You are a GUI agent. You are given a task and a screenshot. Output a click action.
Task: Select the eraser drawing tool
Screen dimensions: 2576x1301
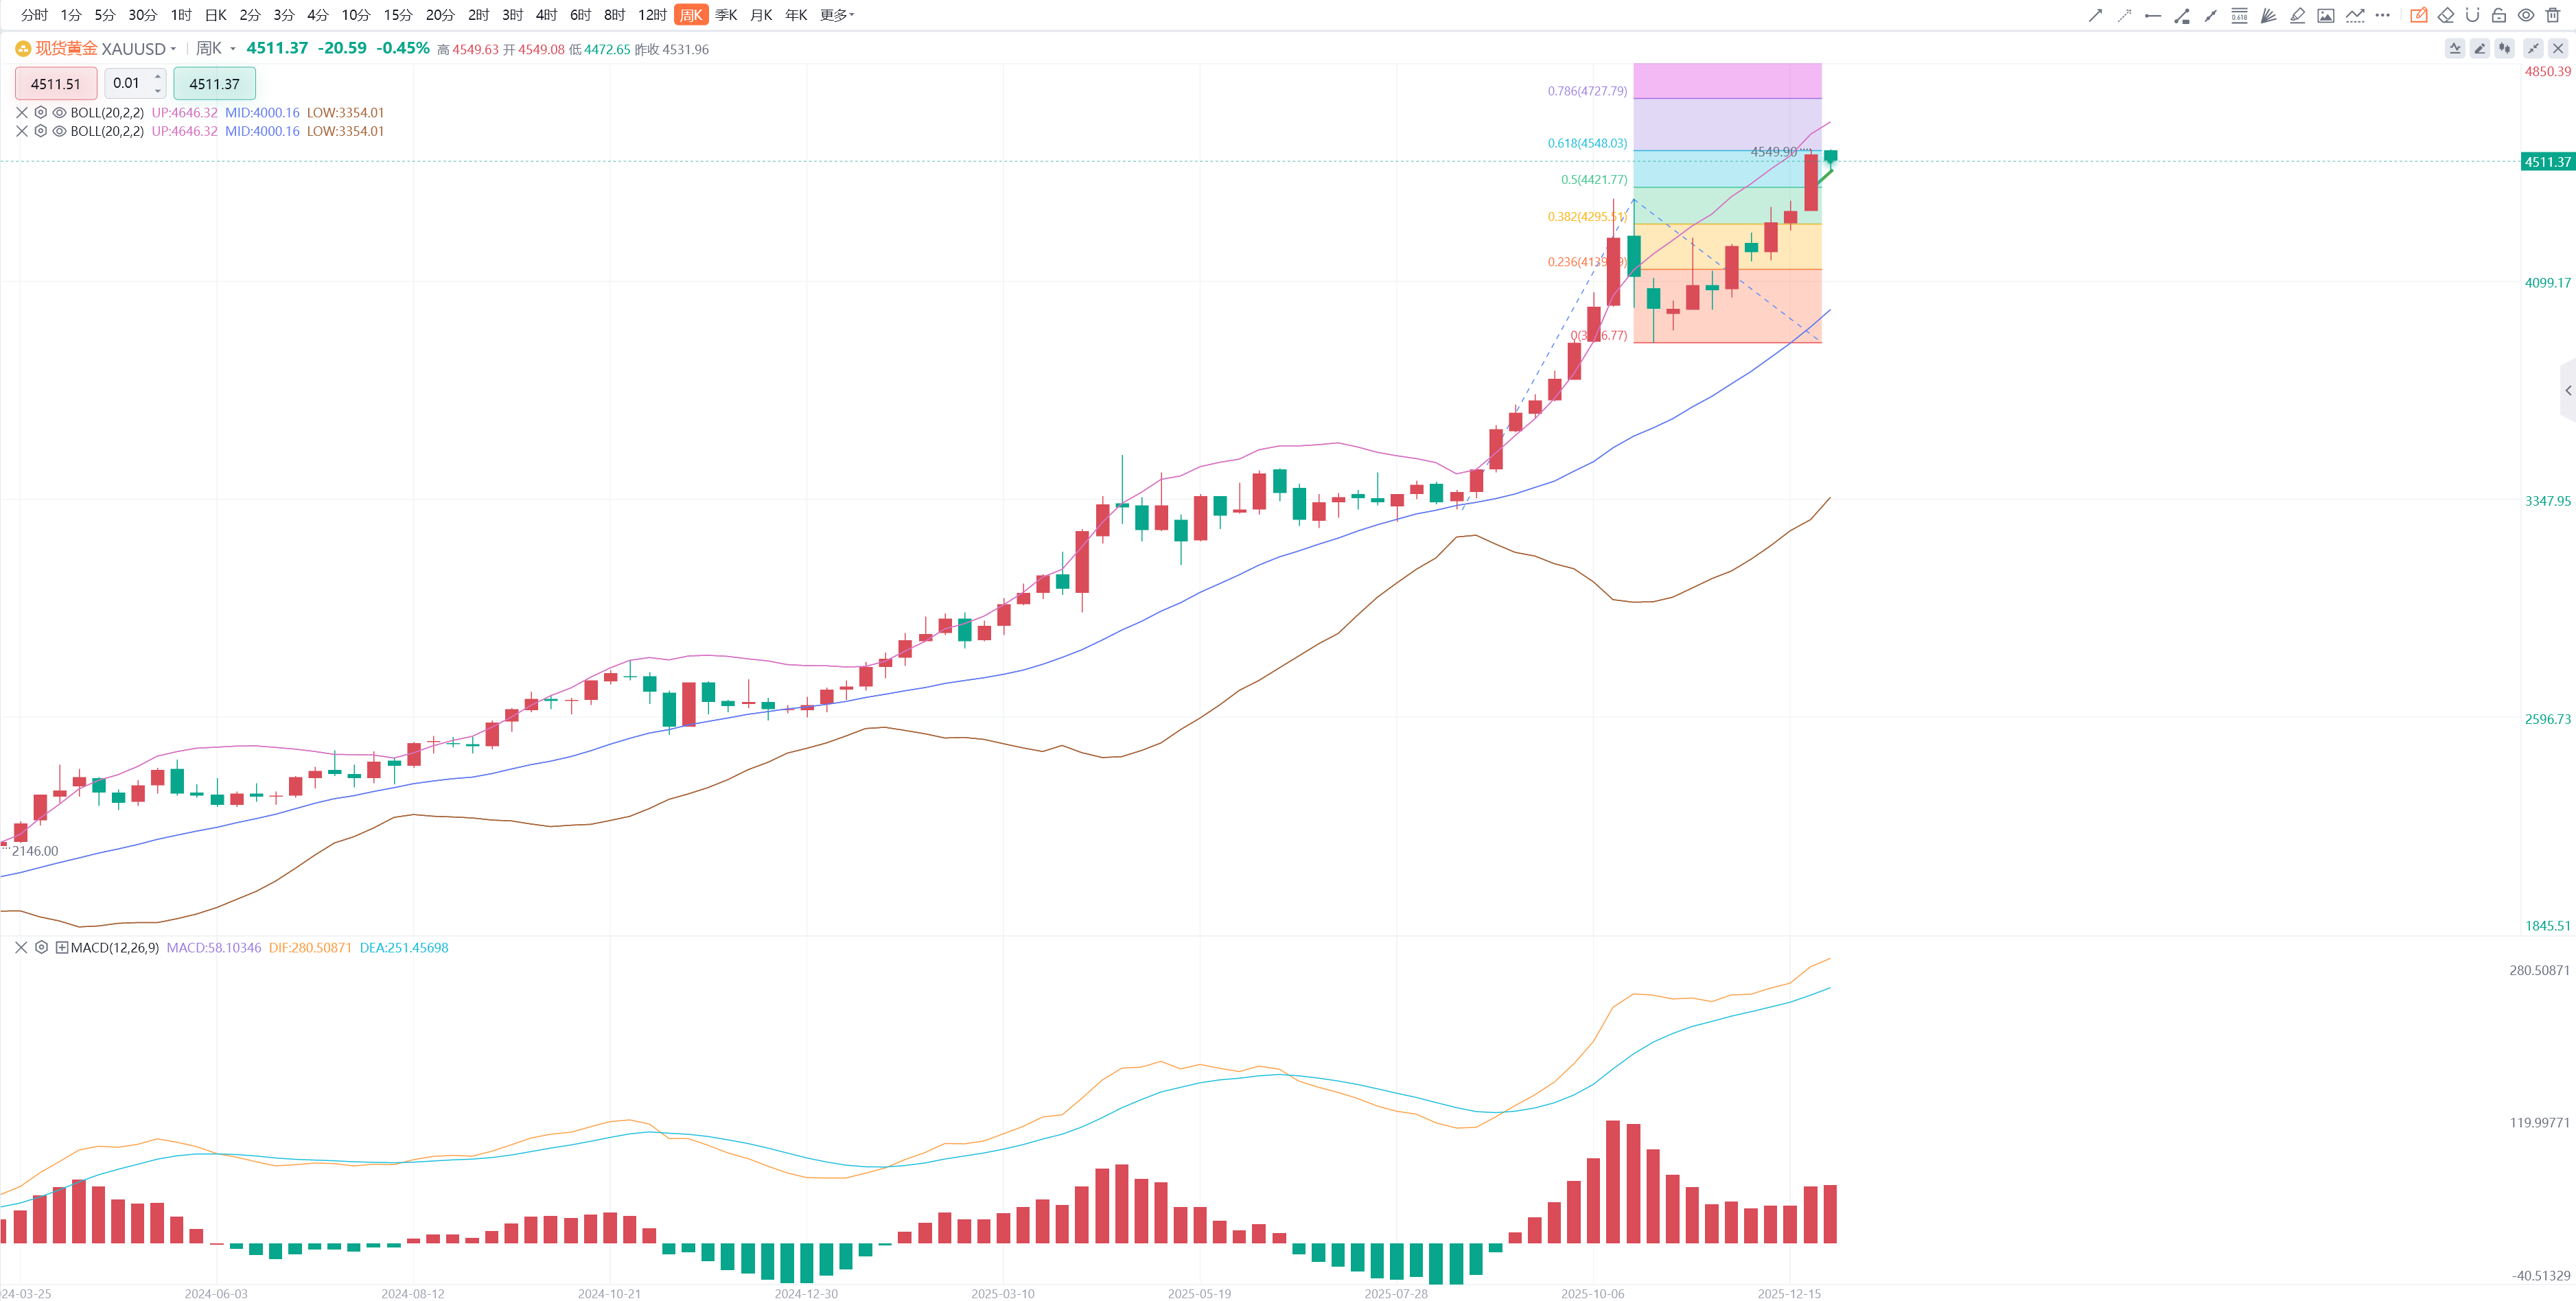[x=2445, y=15]
